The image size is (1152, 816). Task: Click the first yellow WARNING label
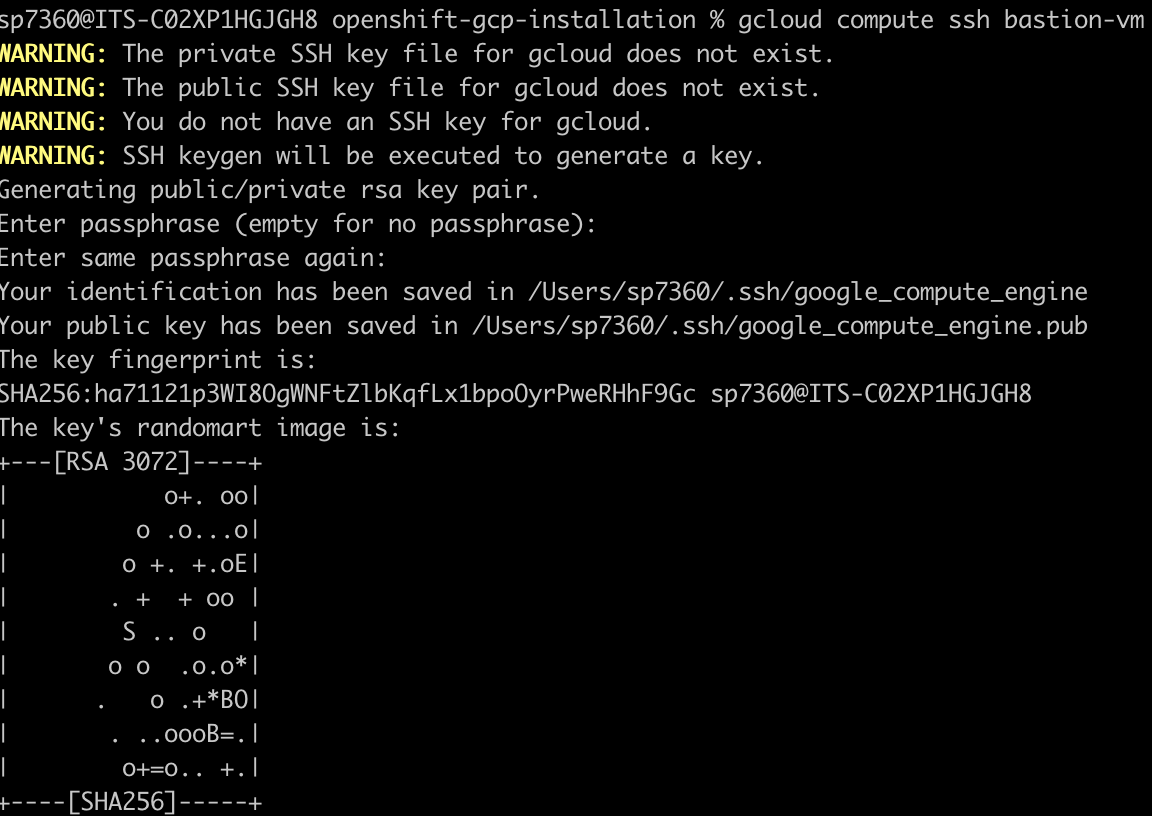coord(53,54)
